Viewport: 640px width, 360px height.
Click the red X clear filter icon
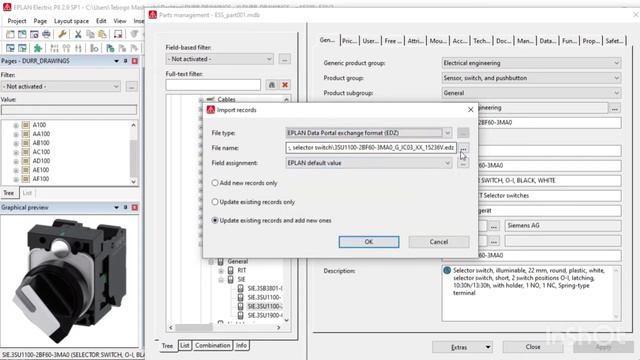[285, 85]
